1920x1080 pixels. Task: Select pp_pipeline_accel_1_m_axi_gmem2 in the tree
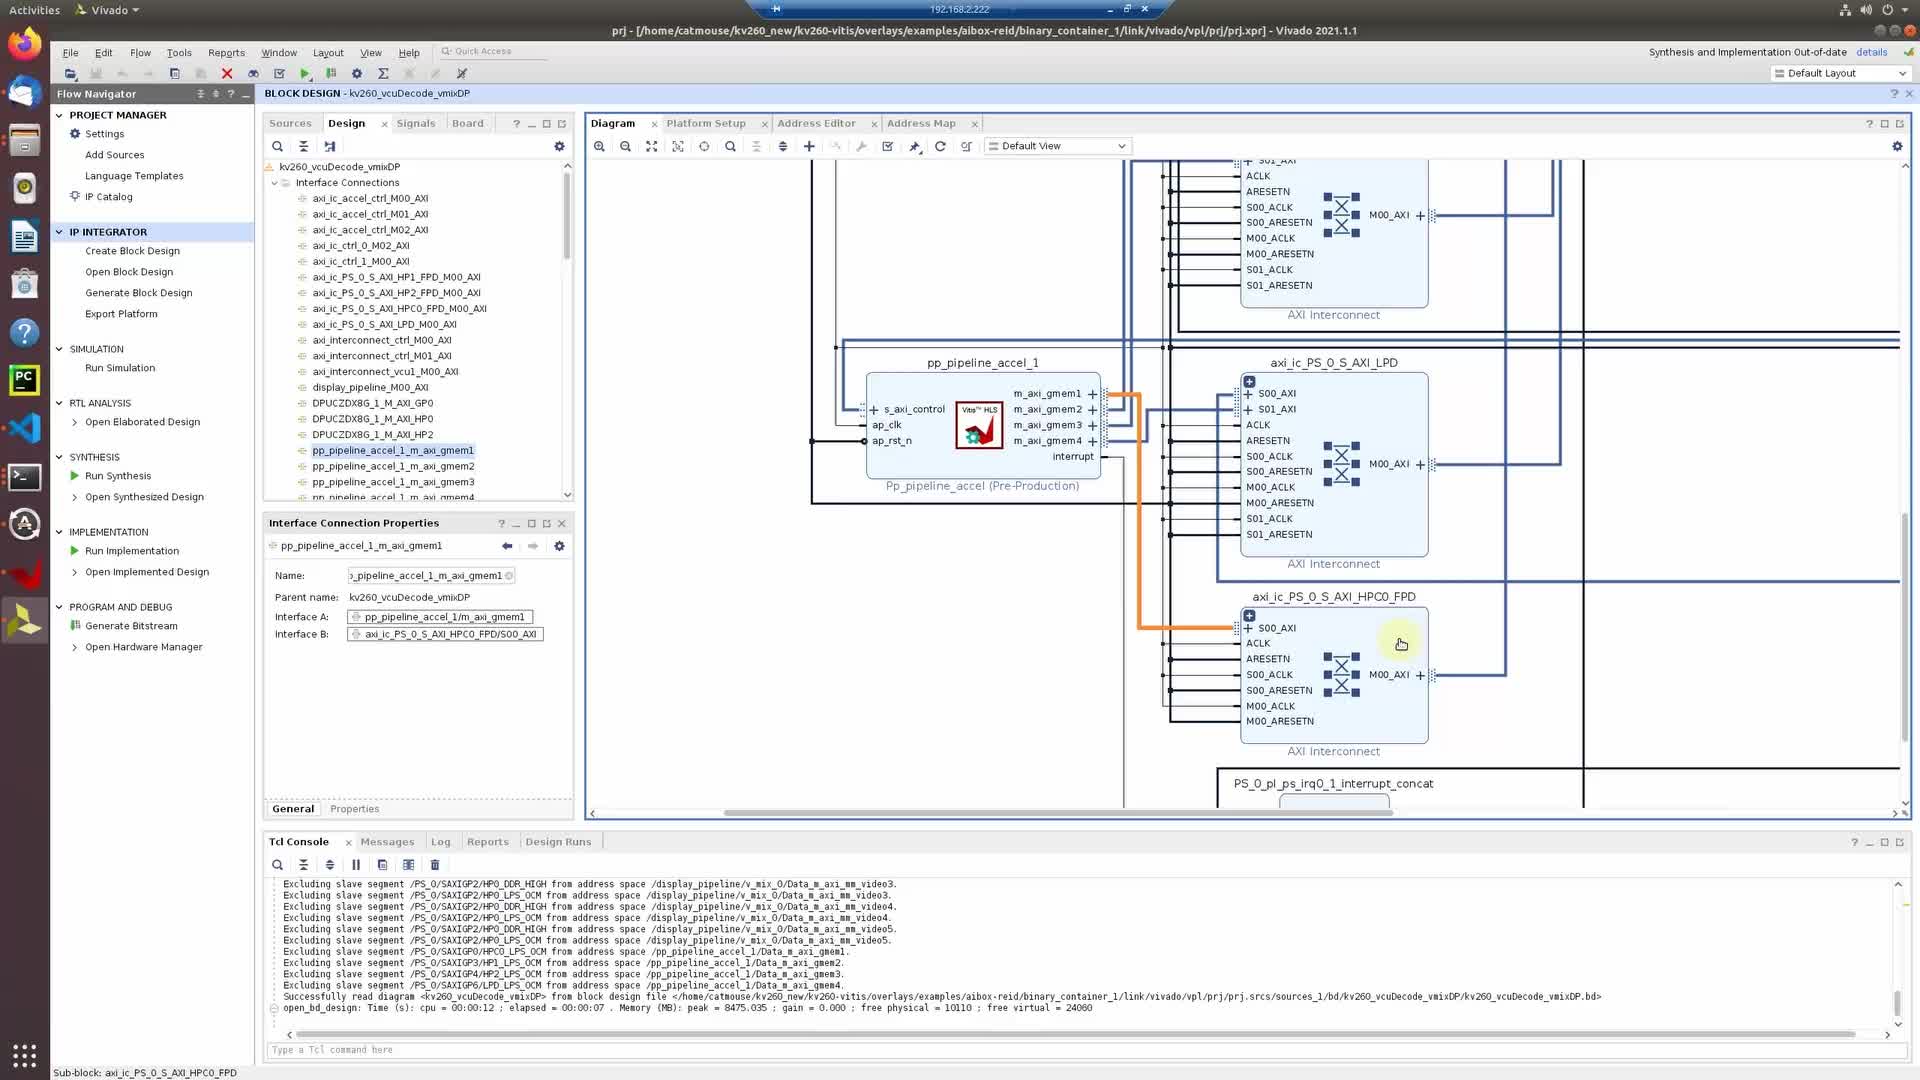point(393,466)
